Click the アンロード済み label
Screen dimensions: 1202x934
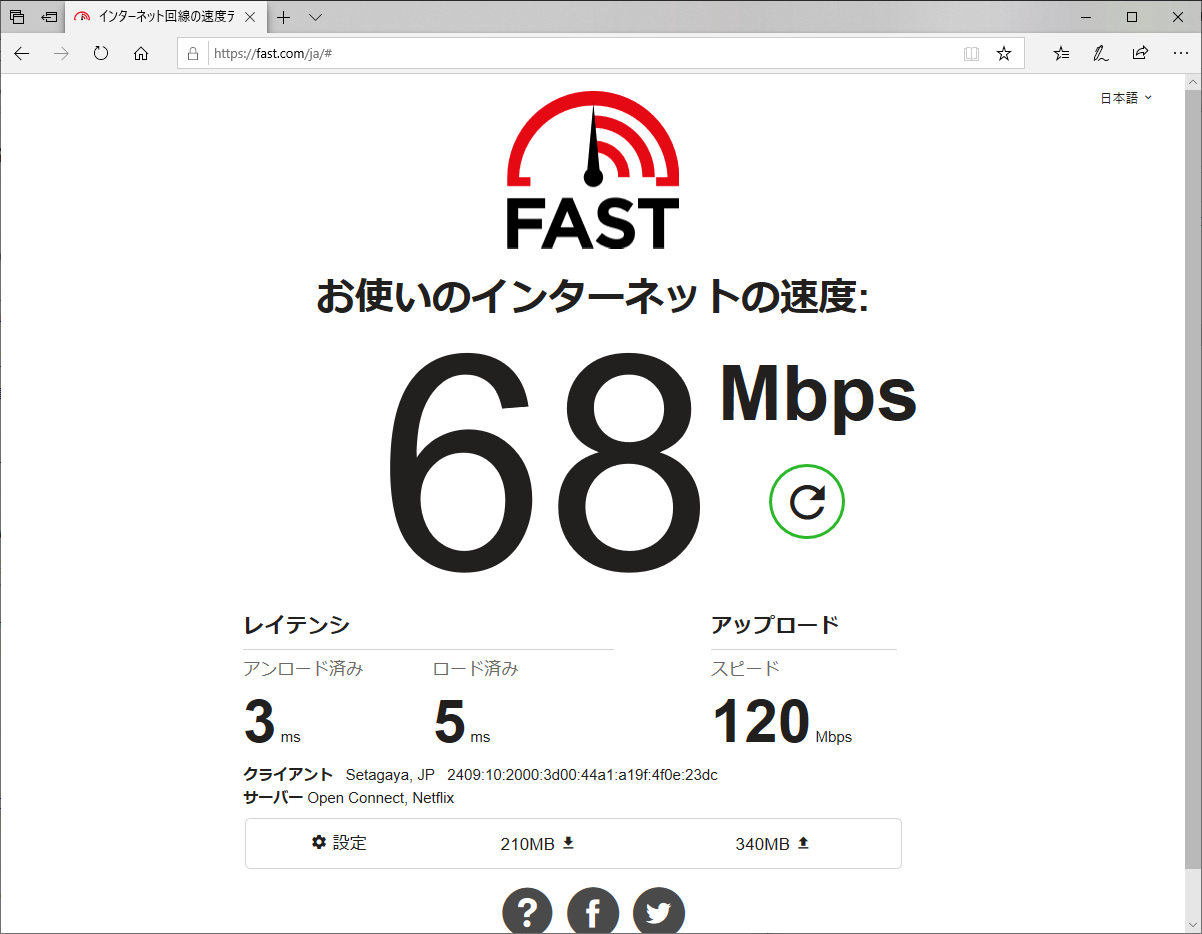(303, 669)
